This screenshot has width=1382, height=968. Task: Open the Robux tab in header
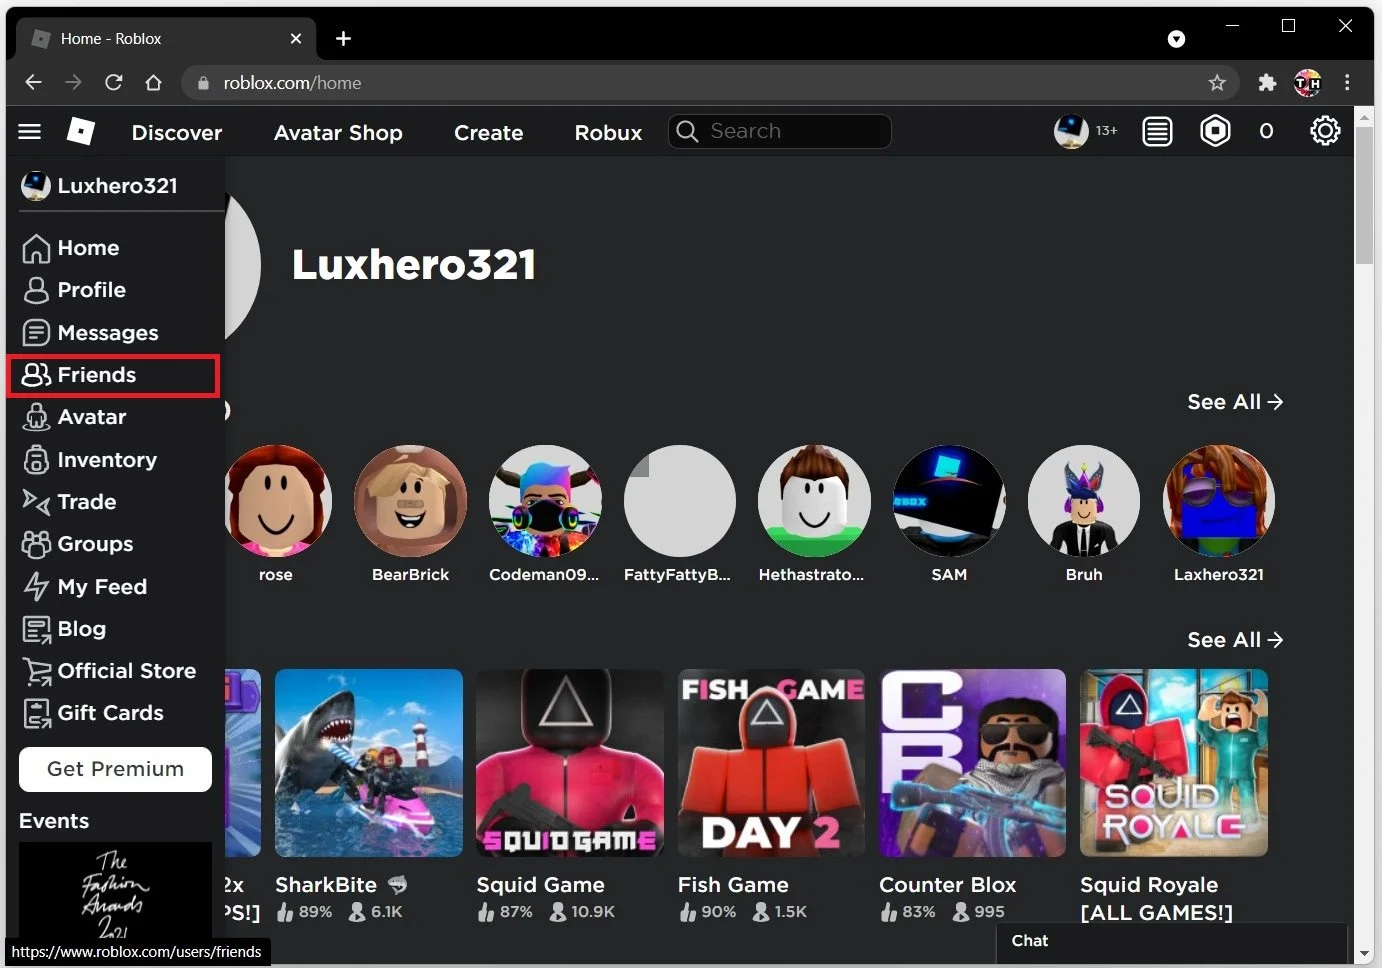(x=608, y=132)
